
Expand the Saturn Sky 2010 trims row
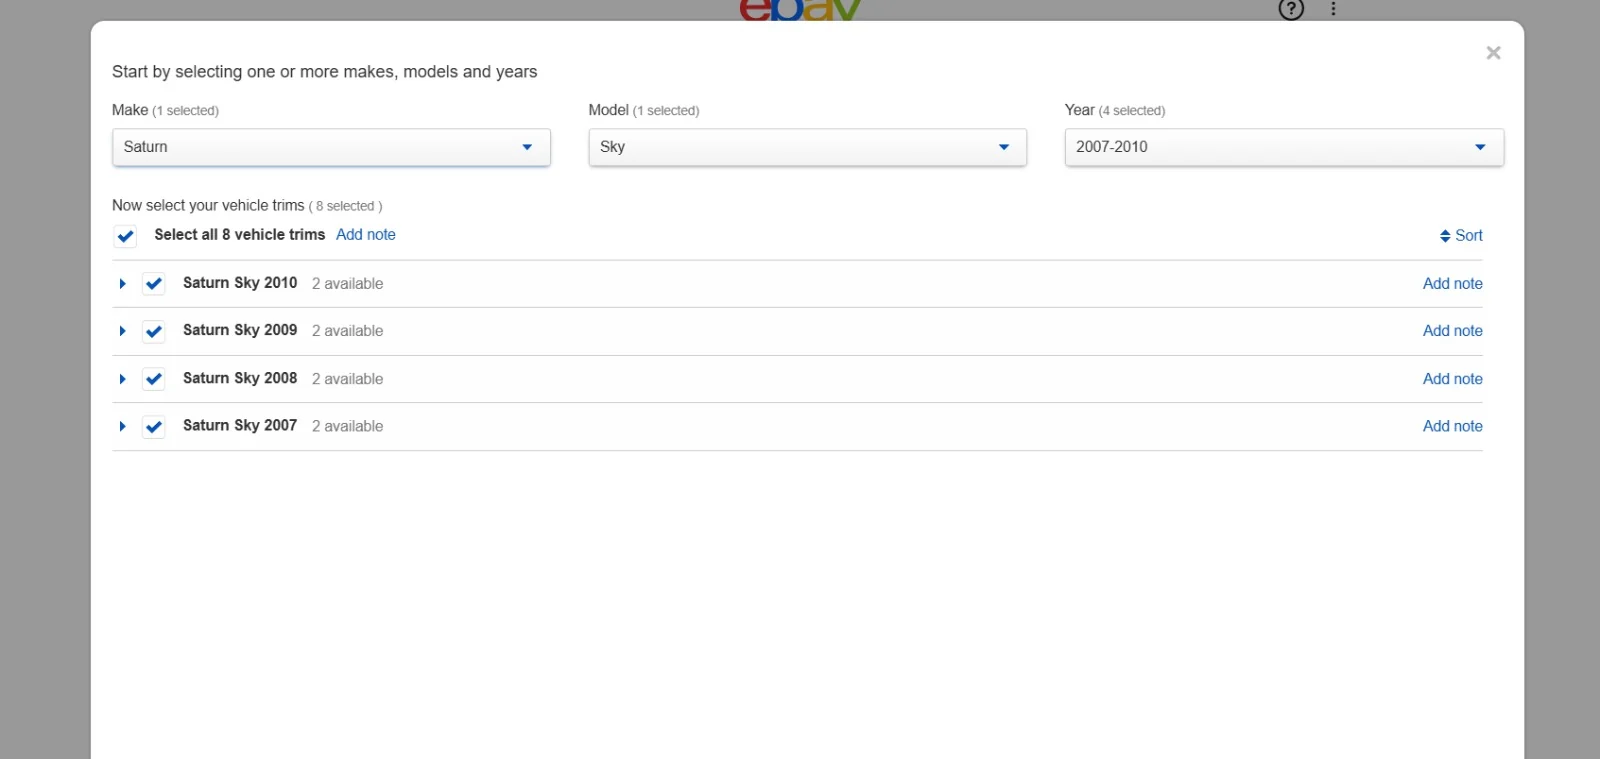point(122,284)
